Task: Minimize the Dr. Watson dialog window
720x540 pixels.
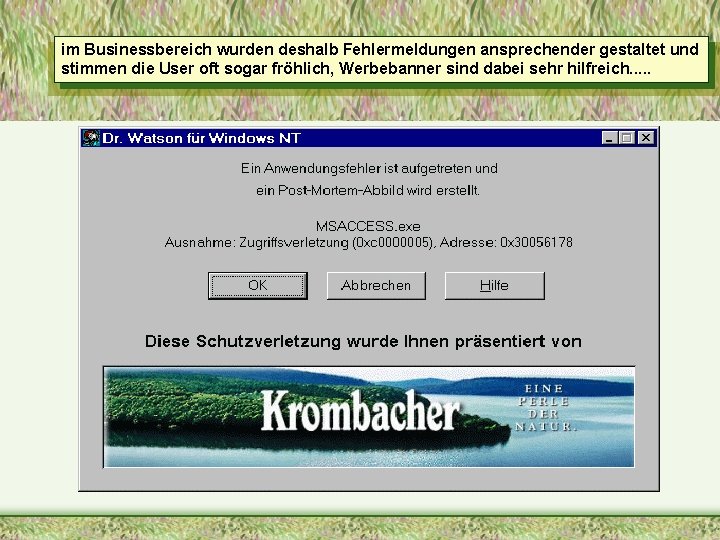Action: pyautogui.click(x=609, y=138)
